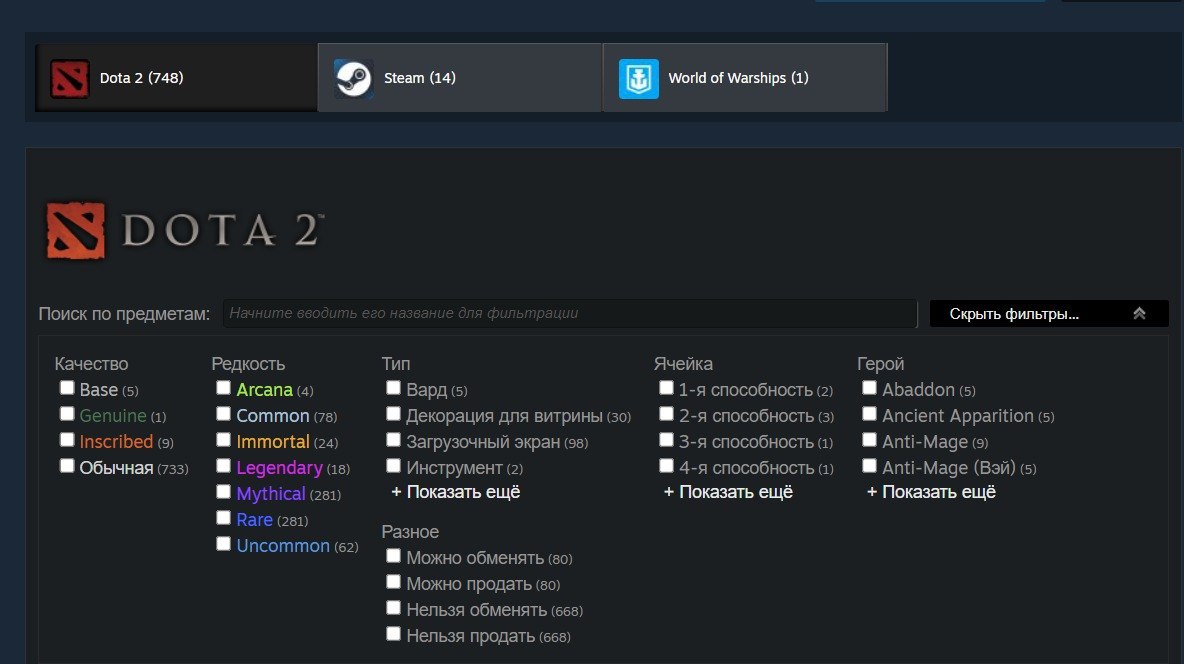Expand Показать ещё under Герой
Image resolution: width=1184 pixels, height=664 pixels.
pos(931,492)
